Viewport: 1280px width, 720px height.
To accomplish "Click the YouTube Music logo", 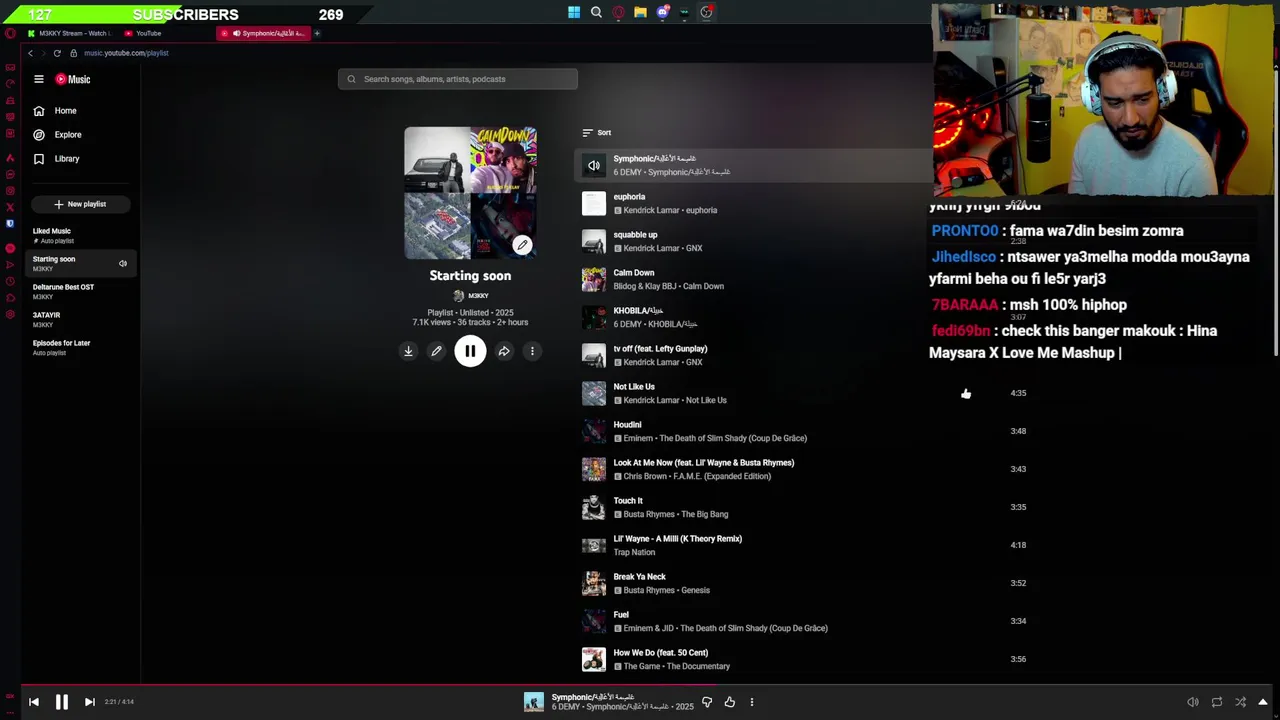I will 72,79.
